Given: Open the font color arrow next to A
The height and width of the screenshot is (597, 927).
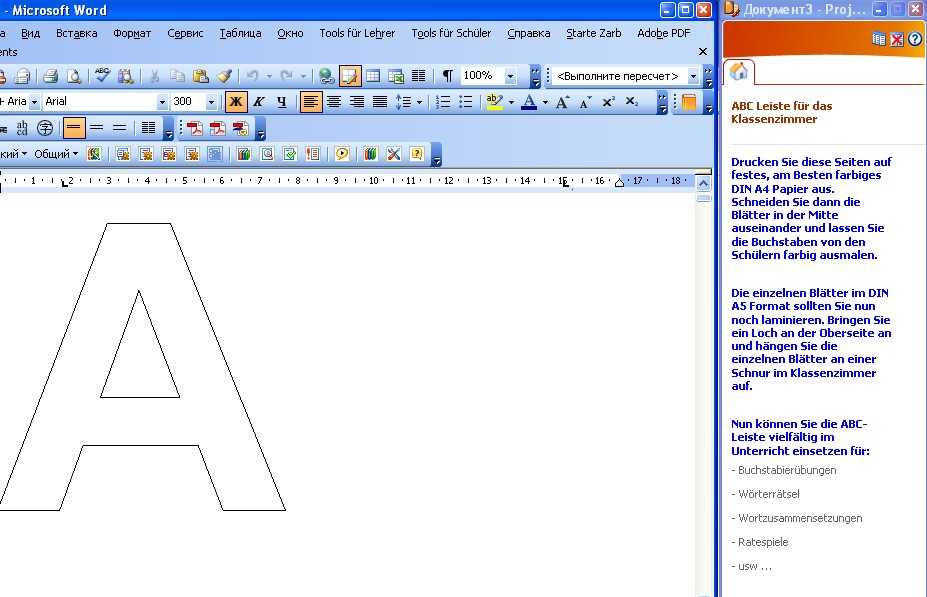Looking at the screenshot, I should (545, 102).
